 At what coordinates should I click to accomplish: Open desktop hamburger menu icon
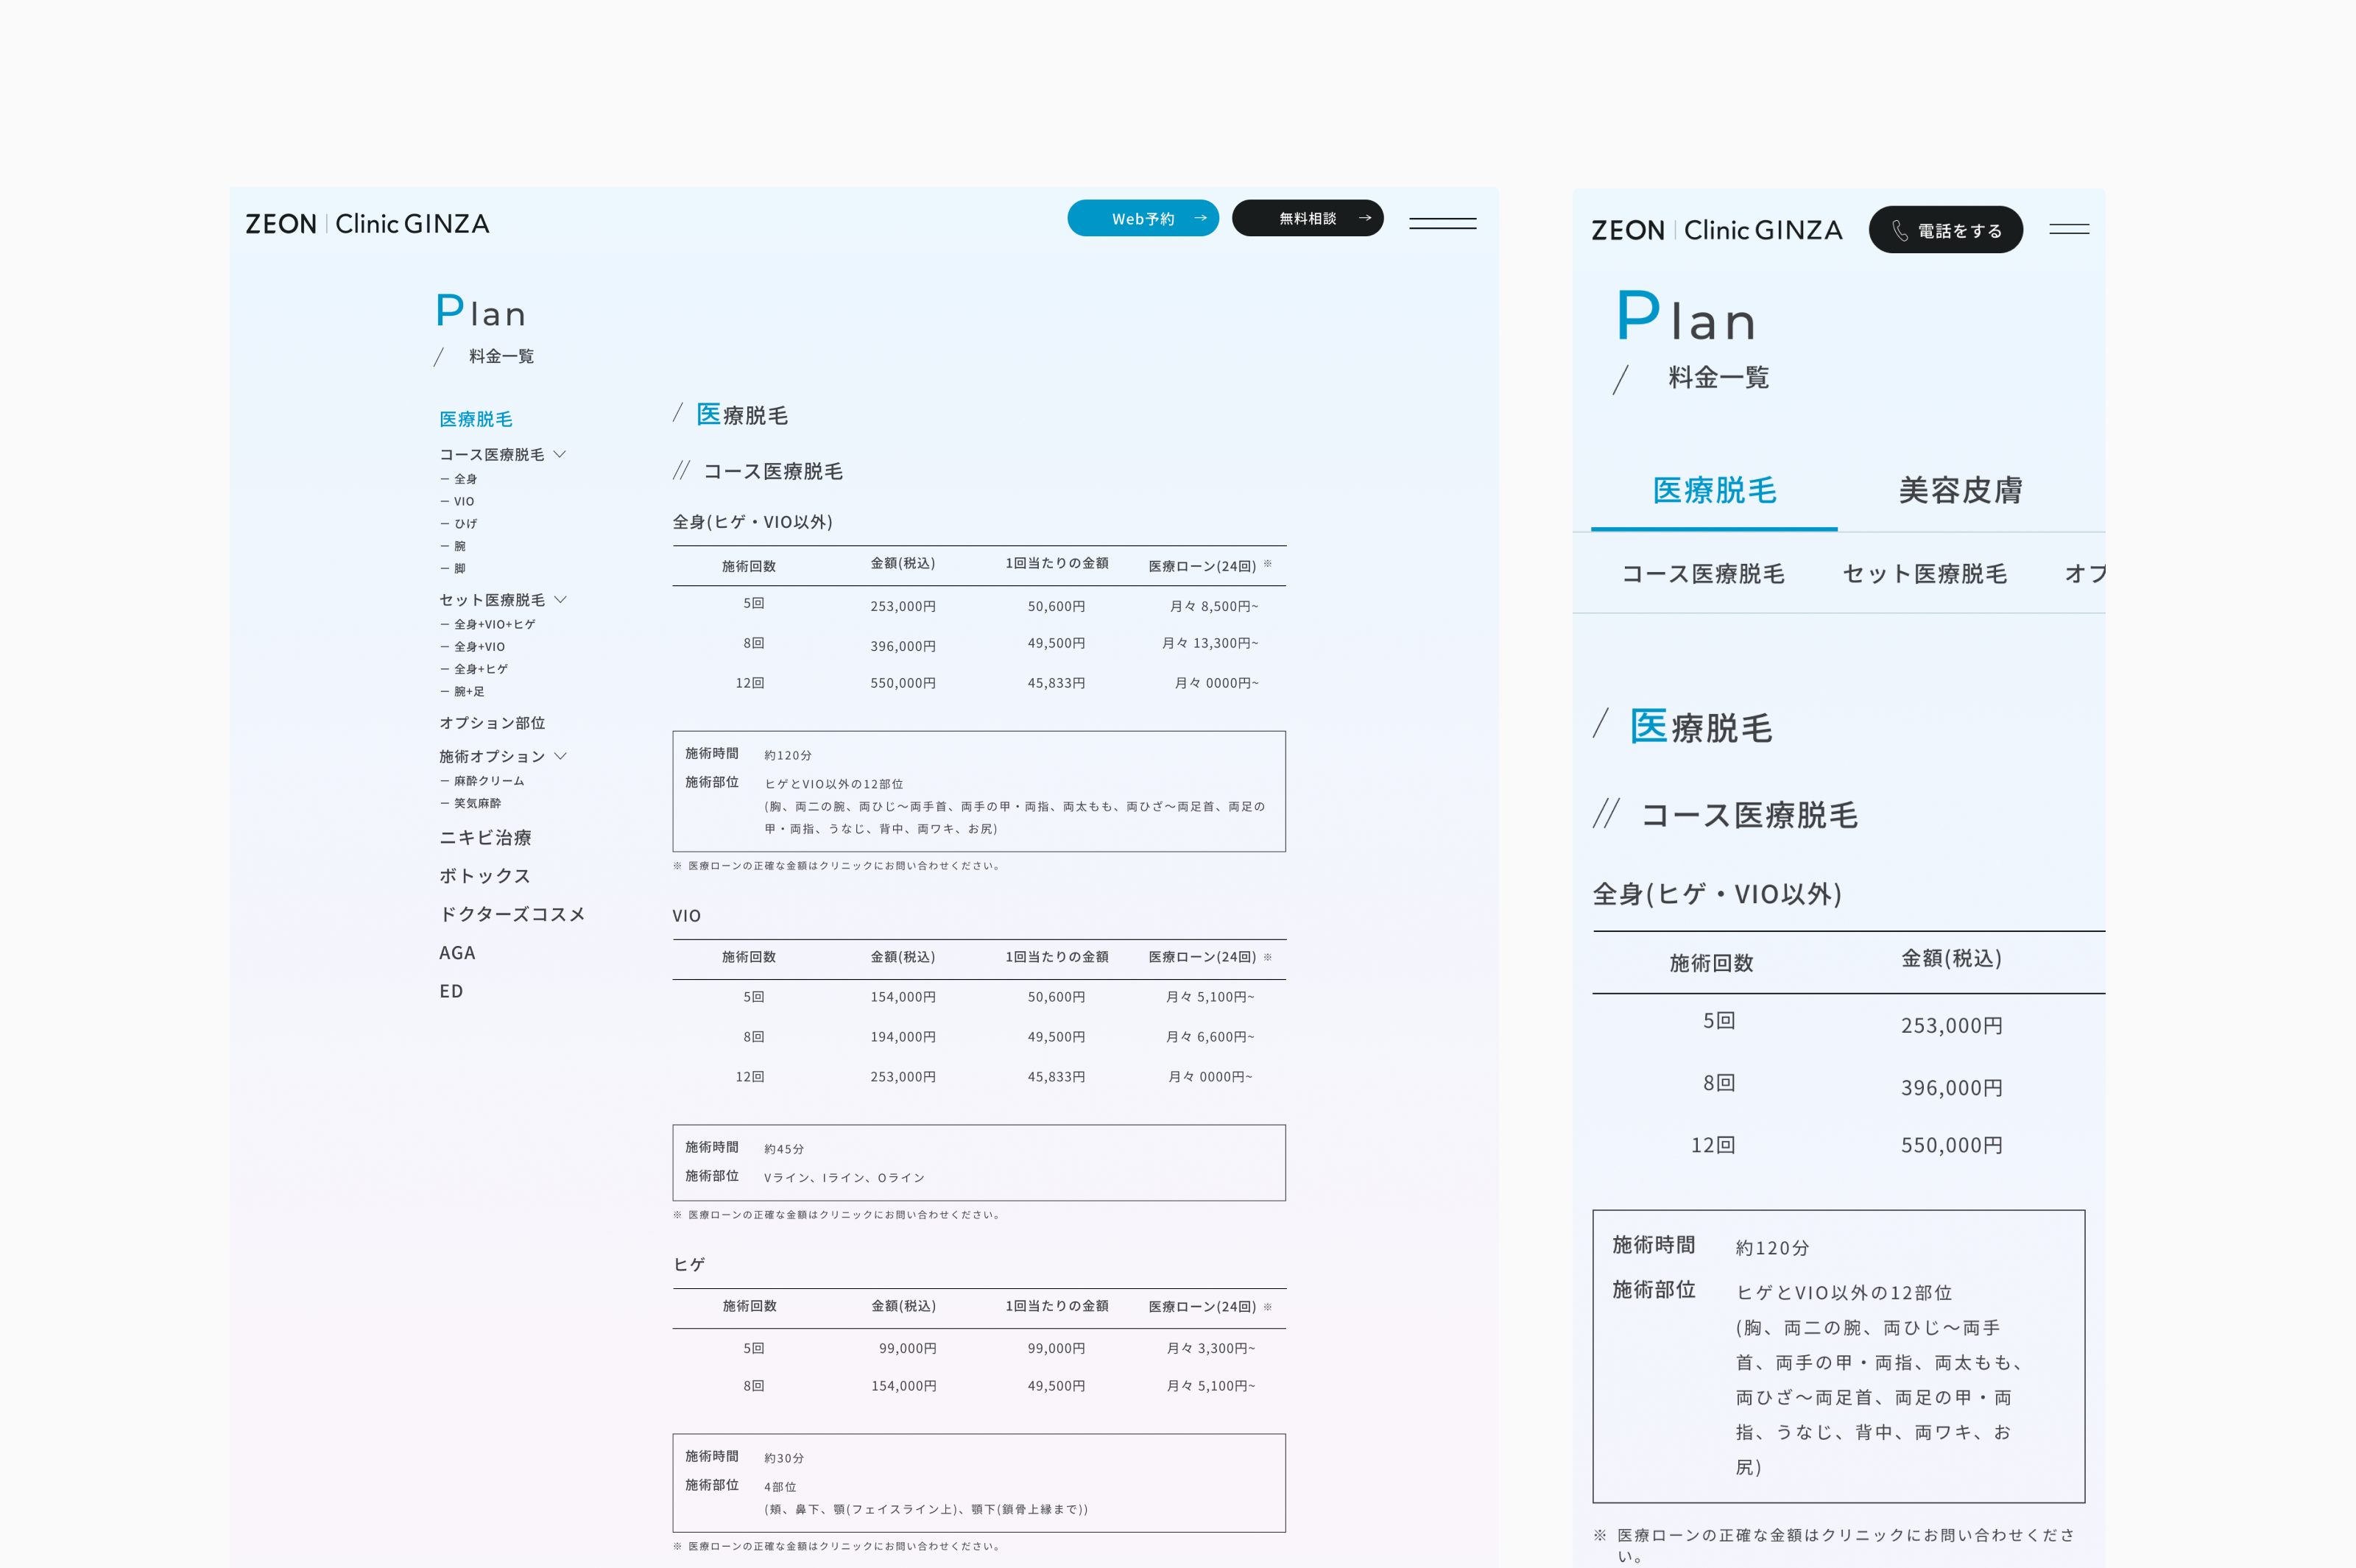[x=1442, y=223]
